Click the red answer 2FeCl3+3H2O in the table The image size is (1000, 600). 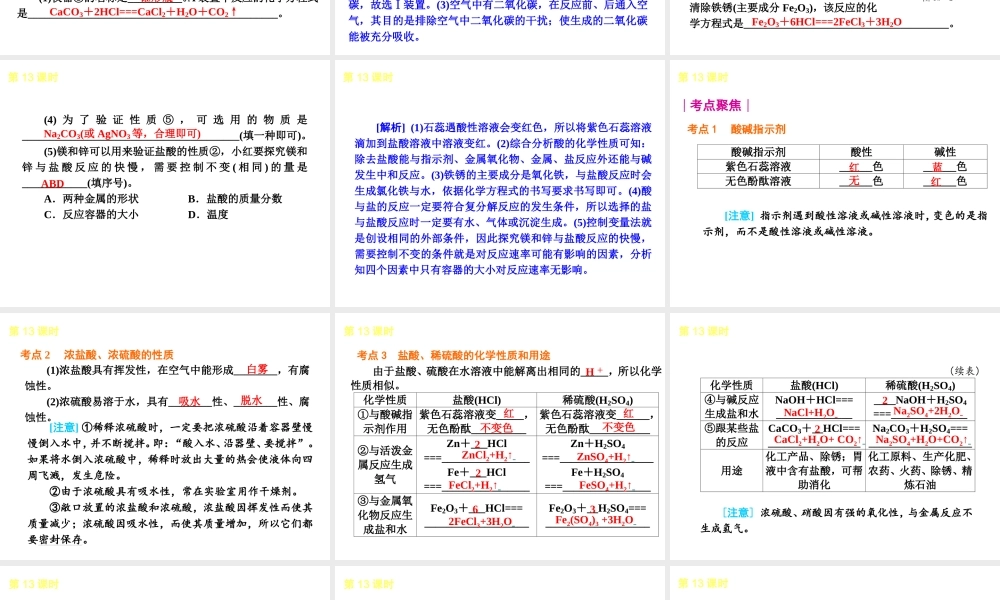click(x=480, y=521)
